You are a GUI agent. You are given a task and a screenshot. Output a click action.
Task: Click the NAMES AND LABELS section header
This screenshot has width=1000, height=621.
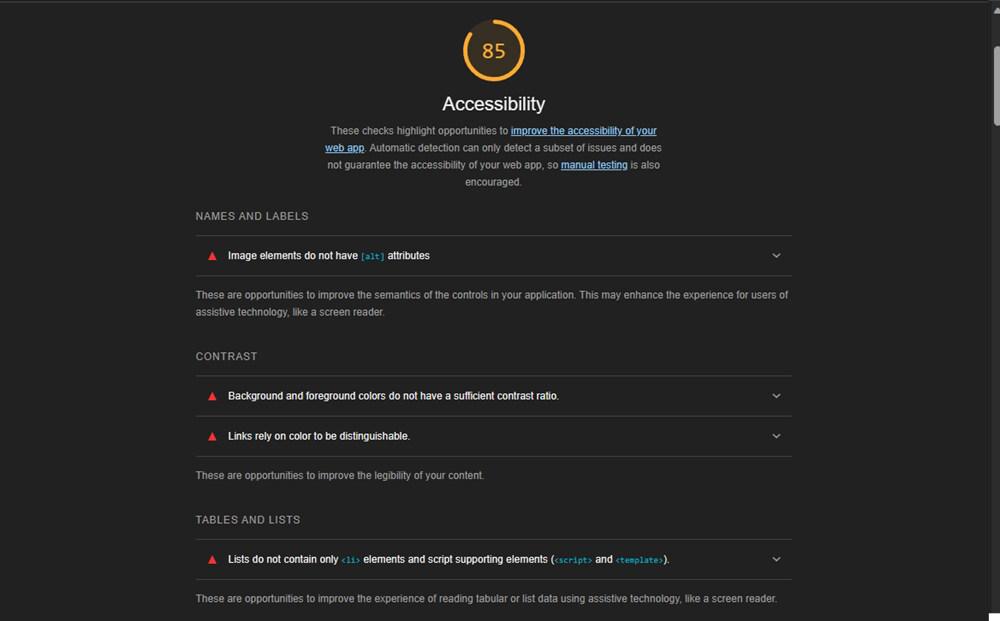252,216
